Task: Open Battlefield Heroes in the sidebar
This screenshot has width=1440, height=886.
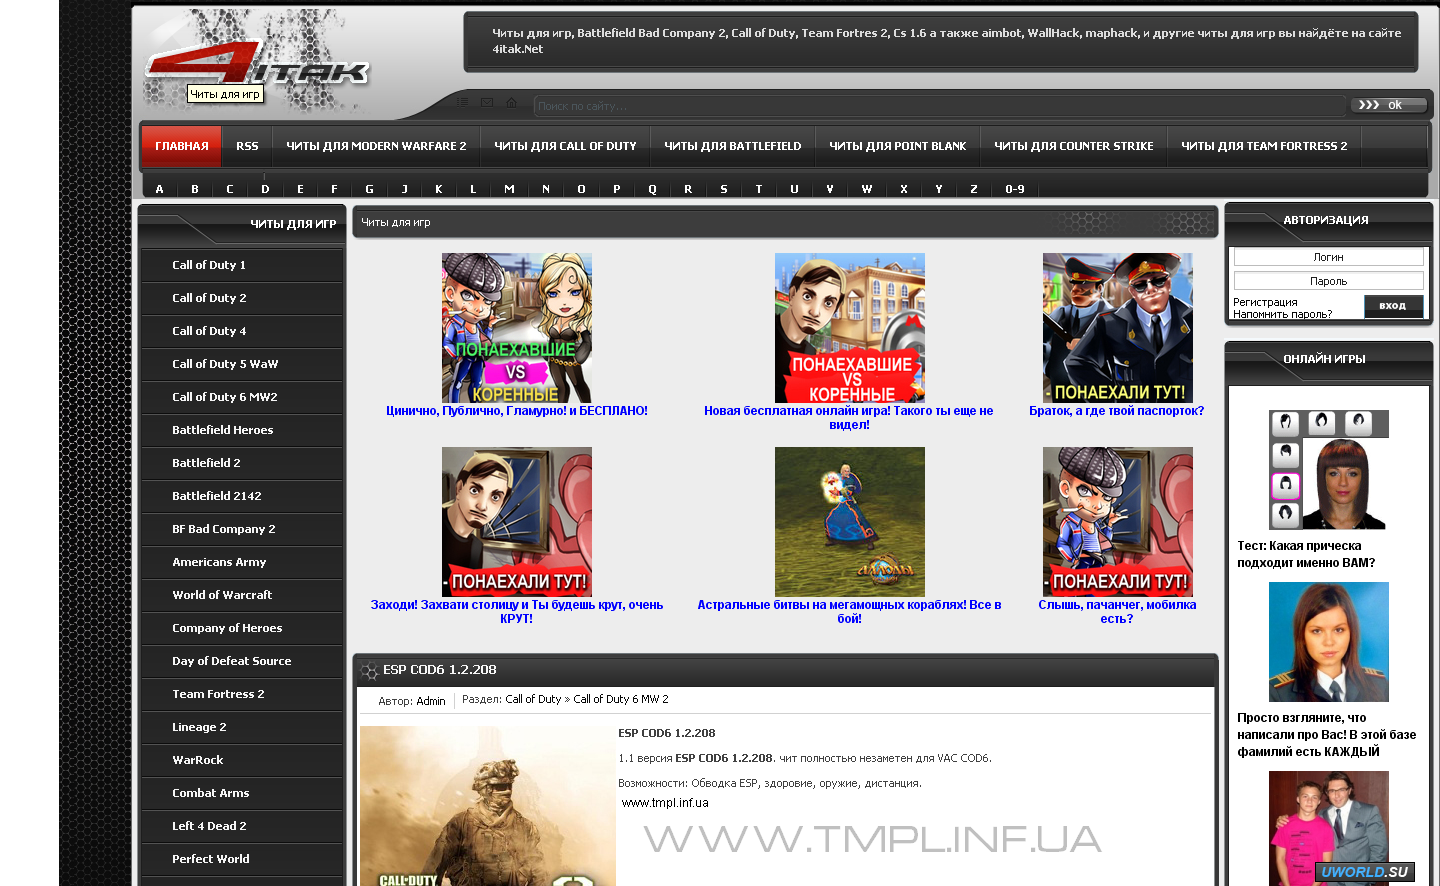Action: (x=222, y=430)
